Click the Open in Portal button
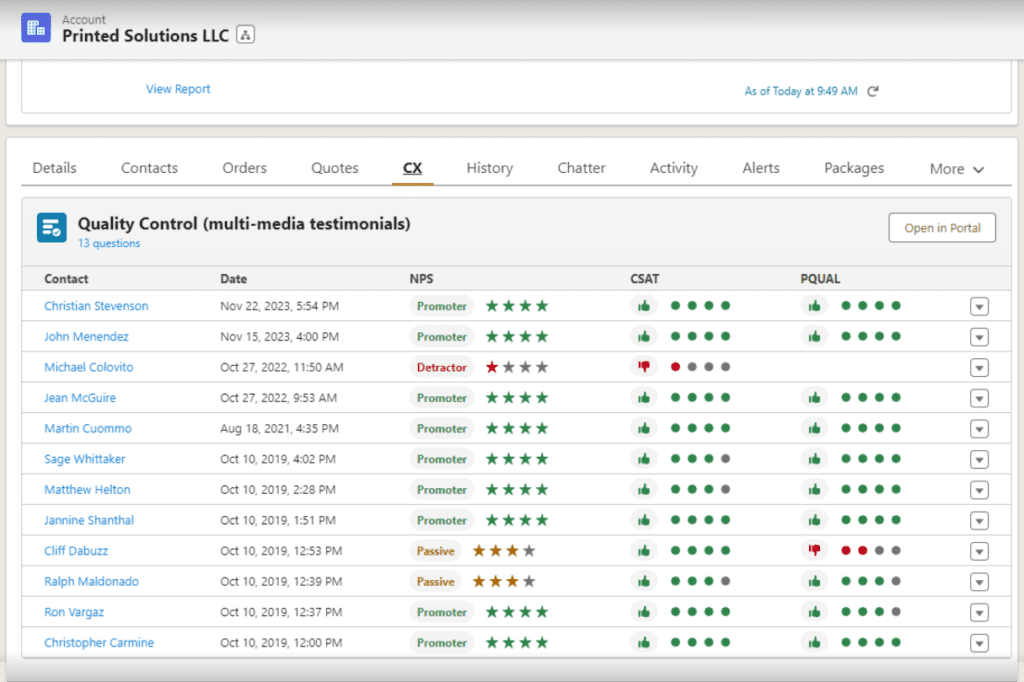The image size is (1024, 682). (942, 228)
